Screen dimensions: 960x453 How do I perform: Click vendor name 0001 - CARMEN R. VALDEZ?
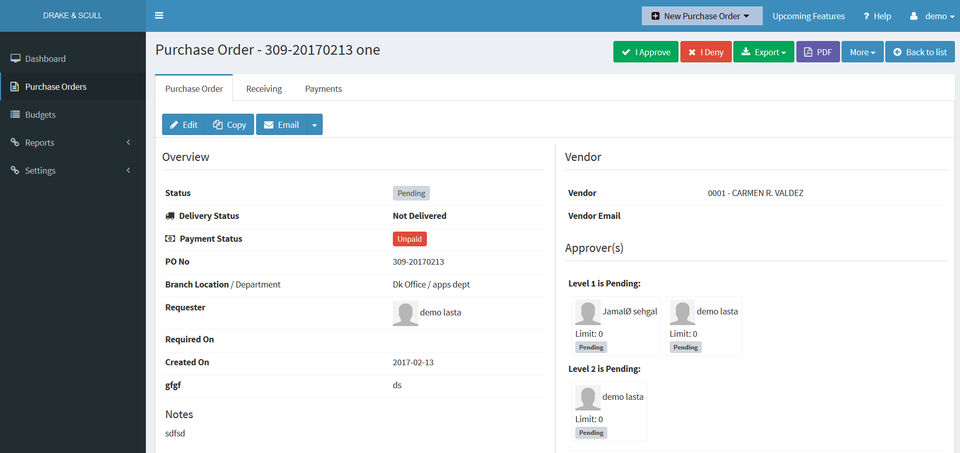click(x=756, y=193)
